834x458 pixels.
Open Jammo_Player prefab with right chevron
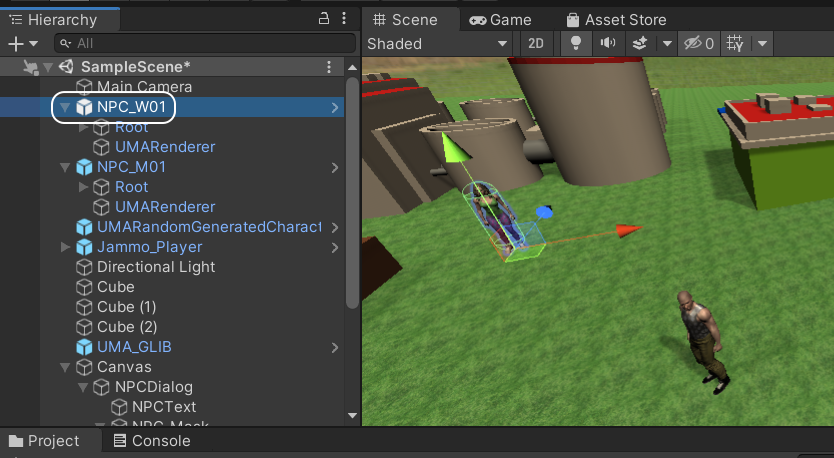[x=335, y=248]
